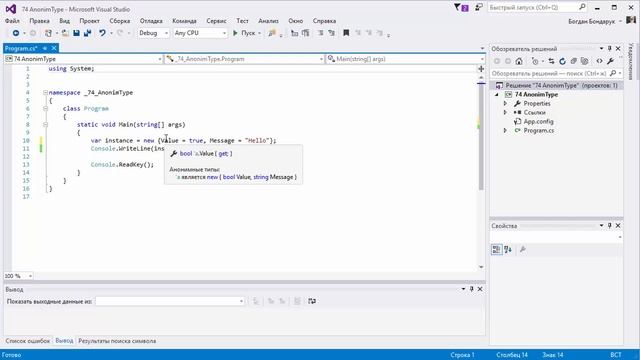Toggle Categorized view in the Свойства panel
The image size is (640, 360).
[x=496, y=249]
